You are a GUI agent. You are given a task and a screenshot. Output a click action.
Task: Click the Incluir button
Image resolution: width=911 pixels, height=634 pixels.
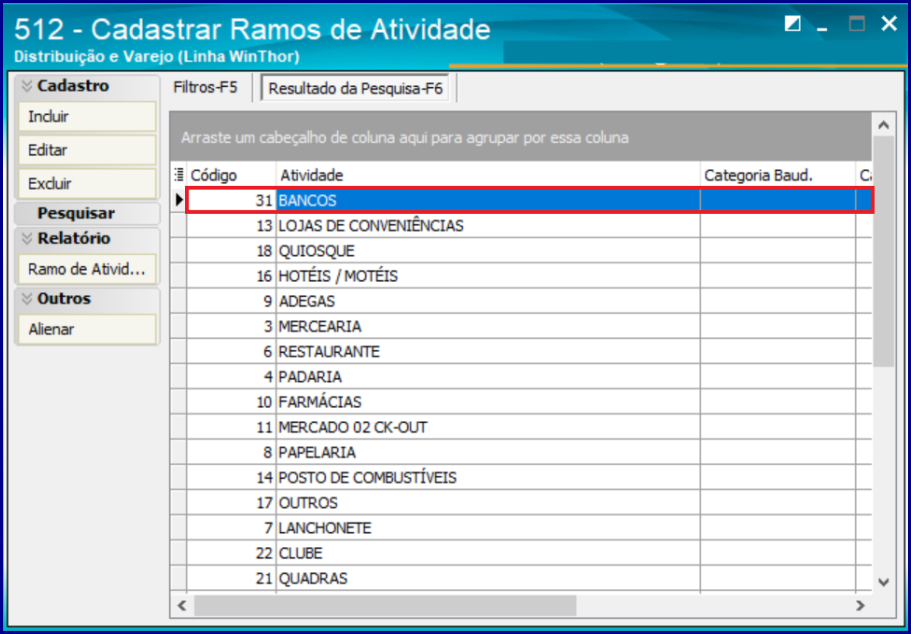[x=87, y=116]
